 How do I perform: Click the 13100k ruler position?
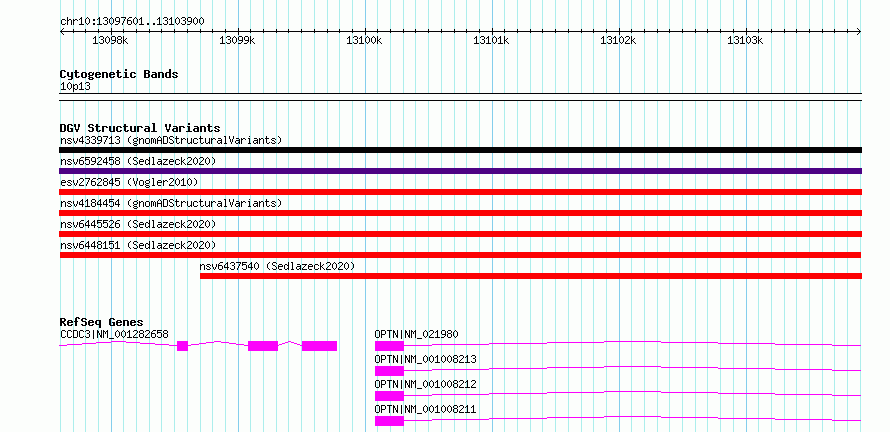364,40
